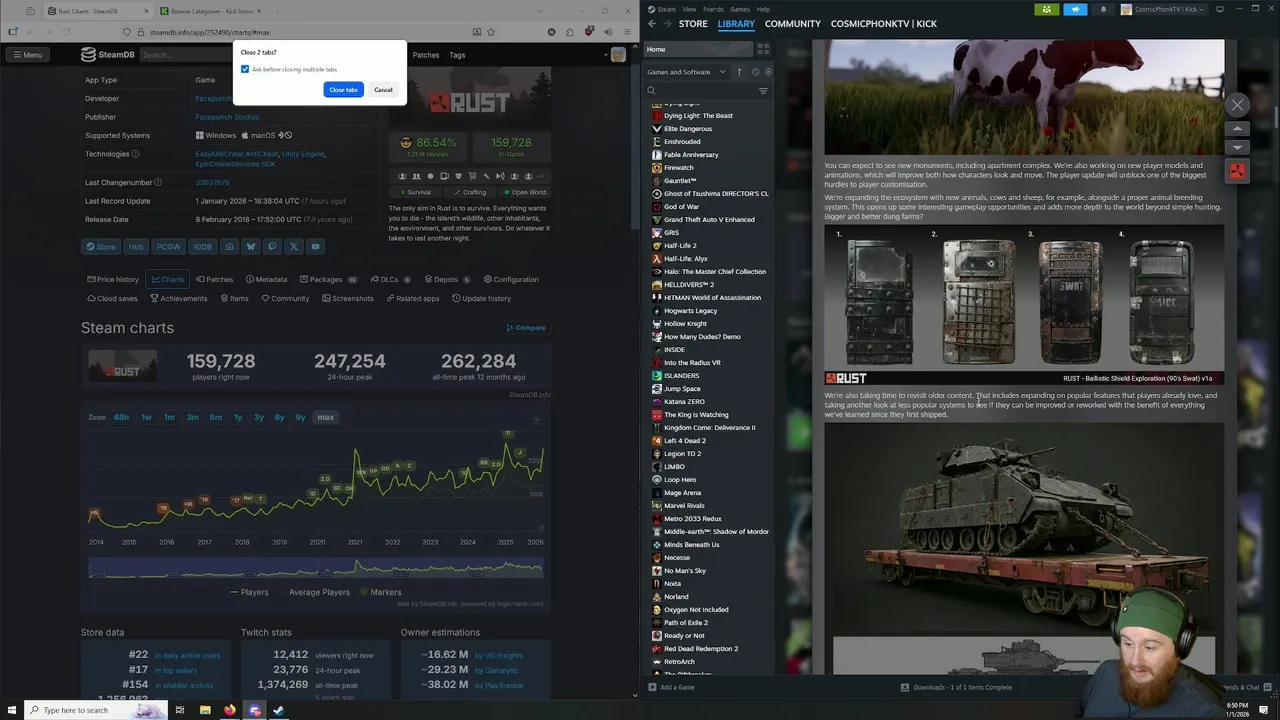The width and height of the screenshot is (1280, 720).
Task: Open the IGDB link button
Action: point(202,246)
